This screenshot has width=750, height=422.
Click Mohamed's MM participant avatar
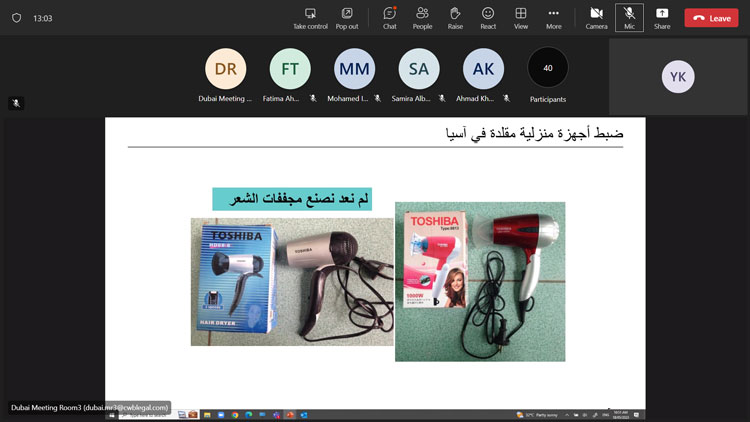(354, 69)
